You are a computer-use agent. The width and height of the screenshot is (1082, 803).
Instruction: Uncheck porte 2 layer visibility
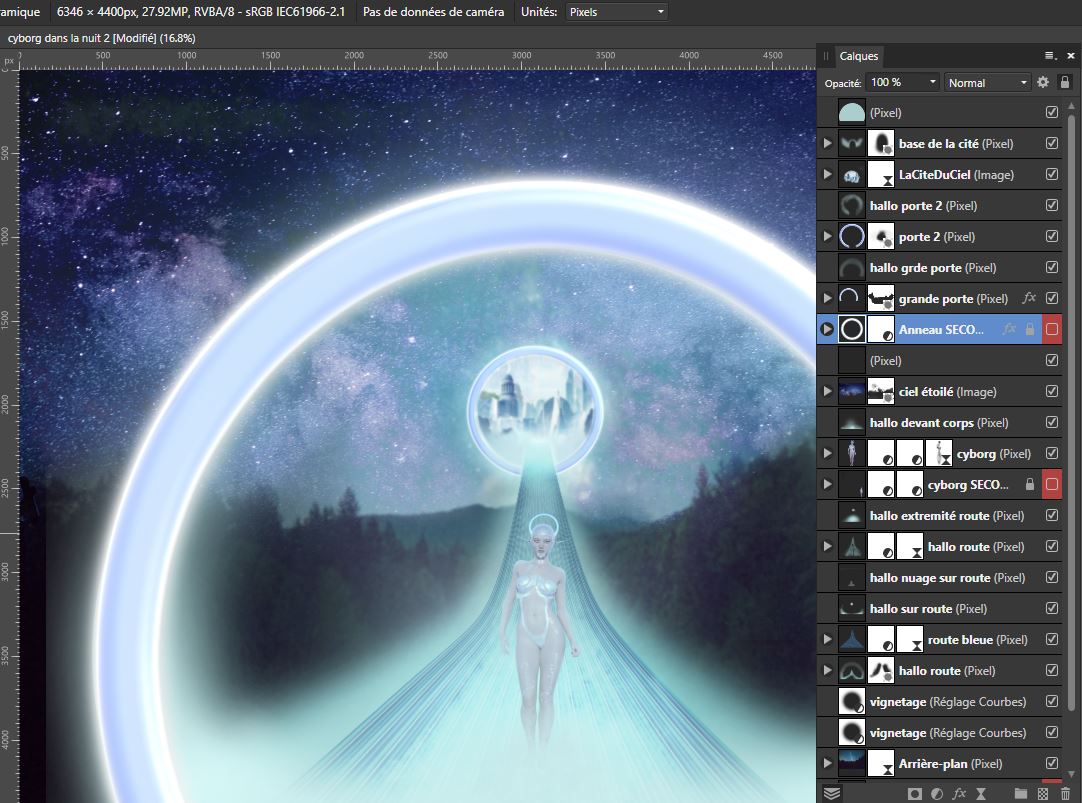click(1052, 236)
